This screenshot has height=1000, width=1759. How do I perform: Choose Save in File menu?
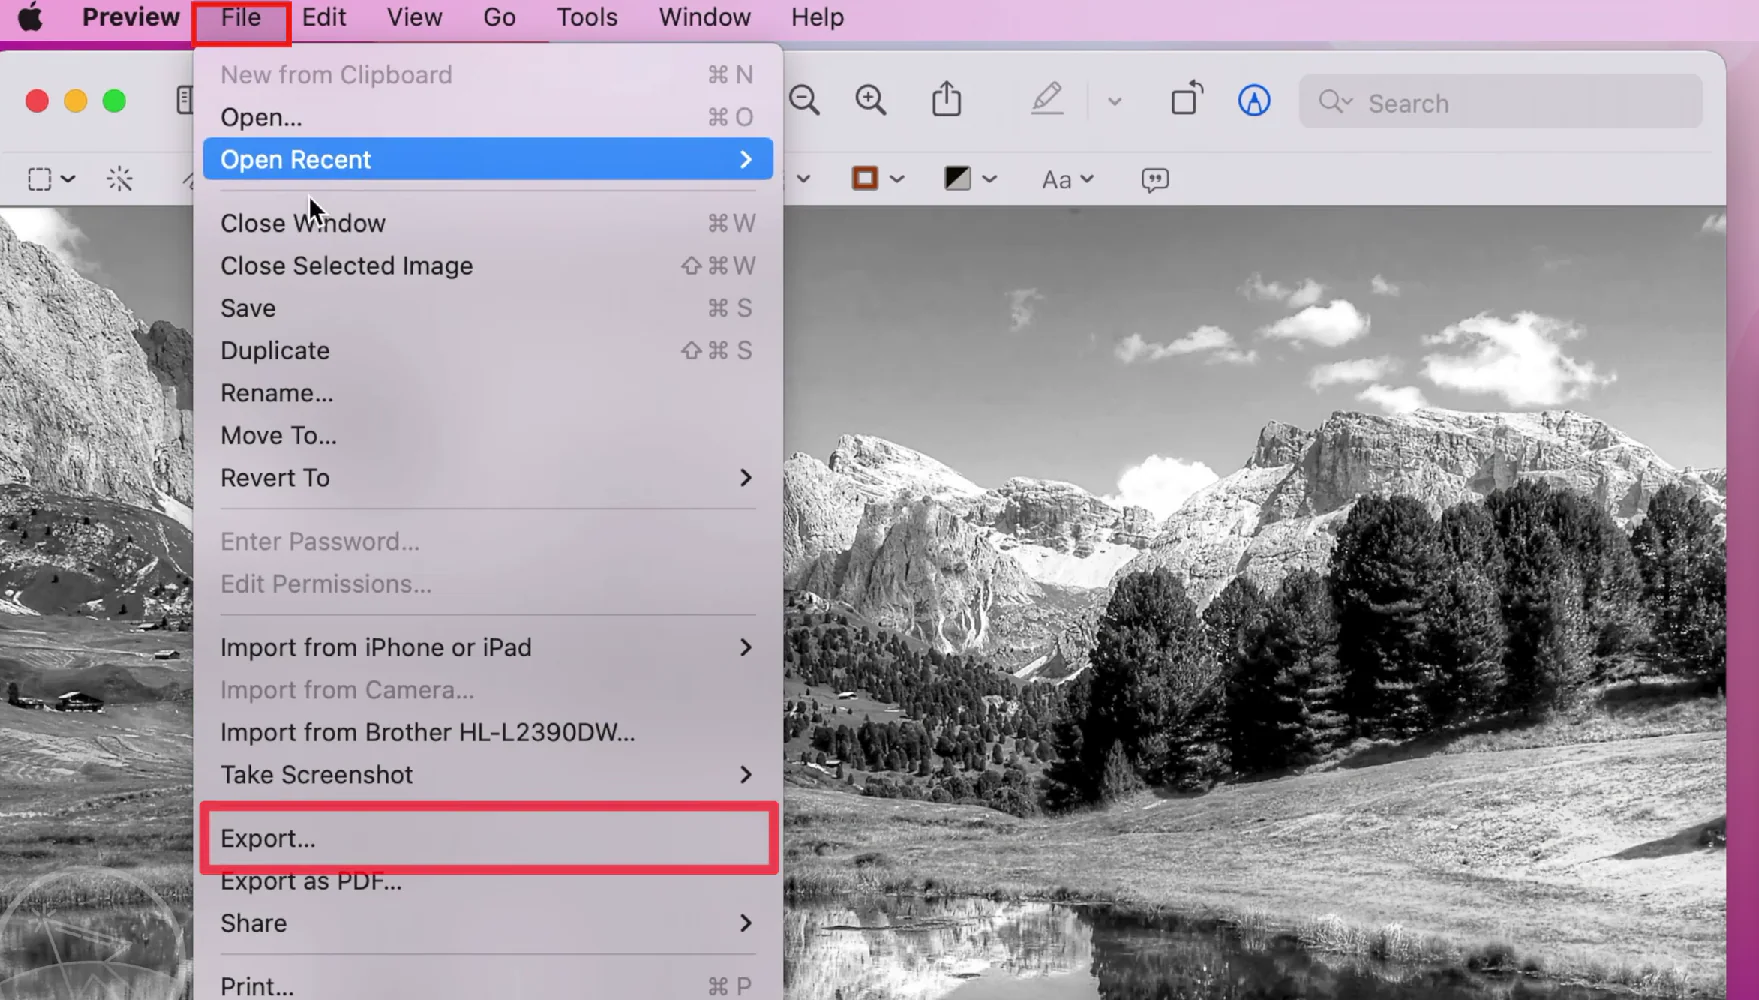pyautogui.click(x=488, y=308)
